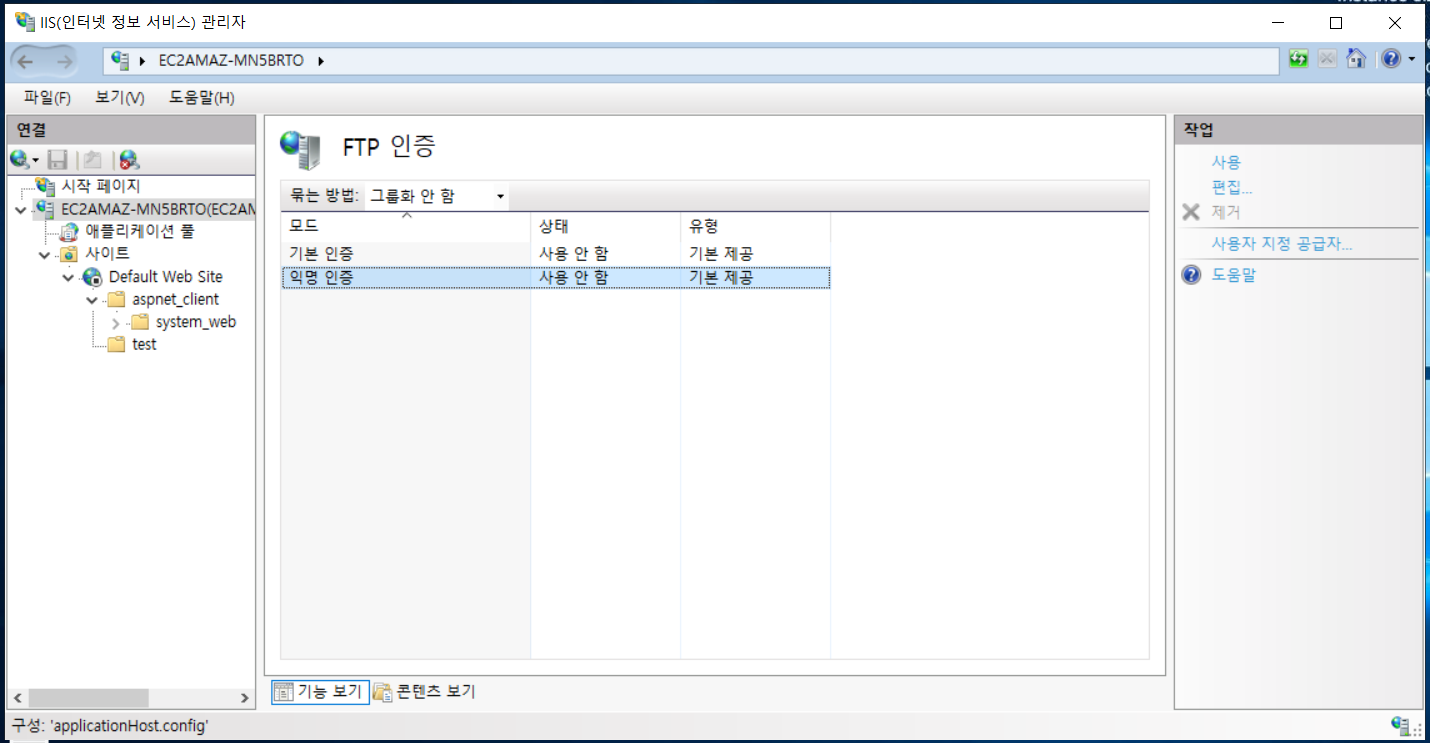Click the right arrow of the 연결 panel scrollbar
1430x743 pixels.
[246, 698]
